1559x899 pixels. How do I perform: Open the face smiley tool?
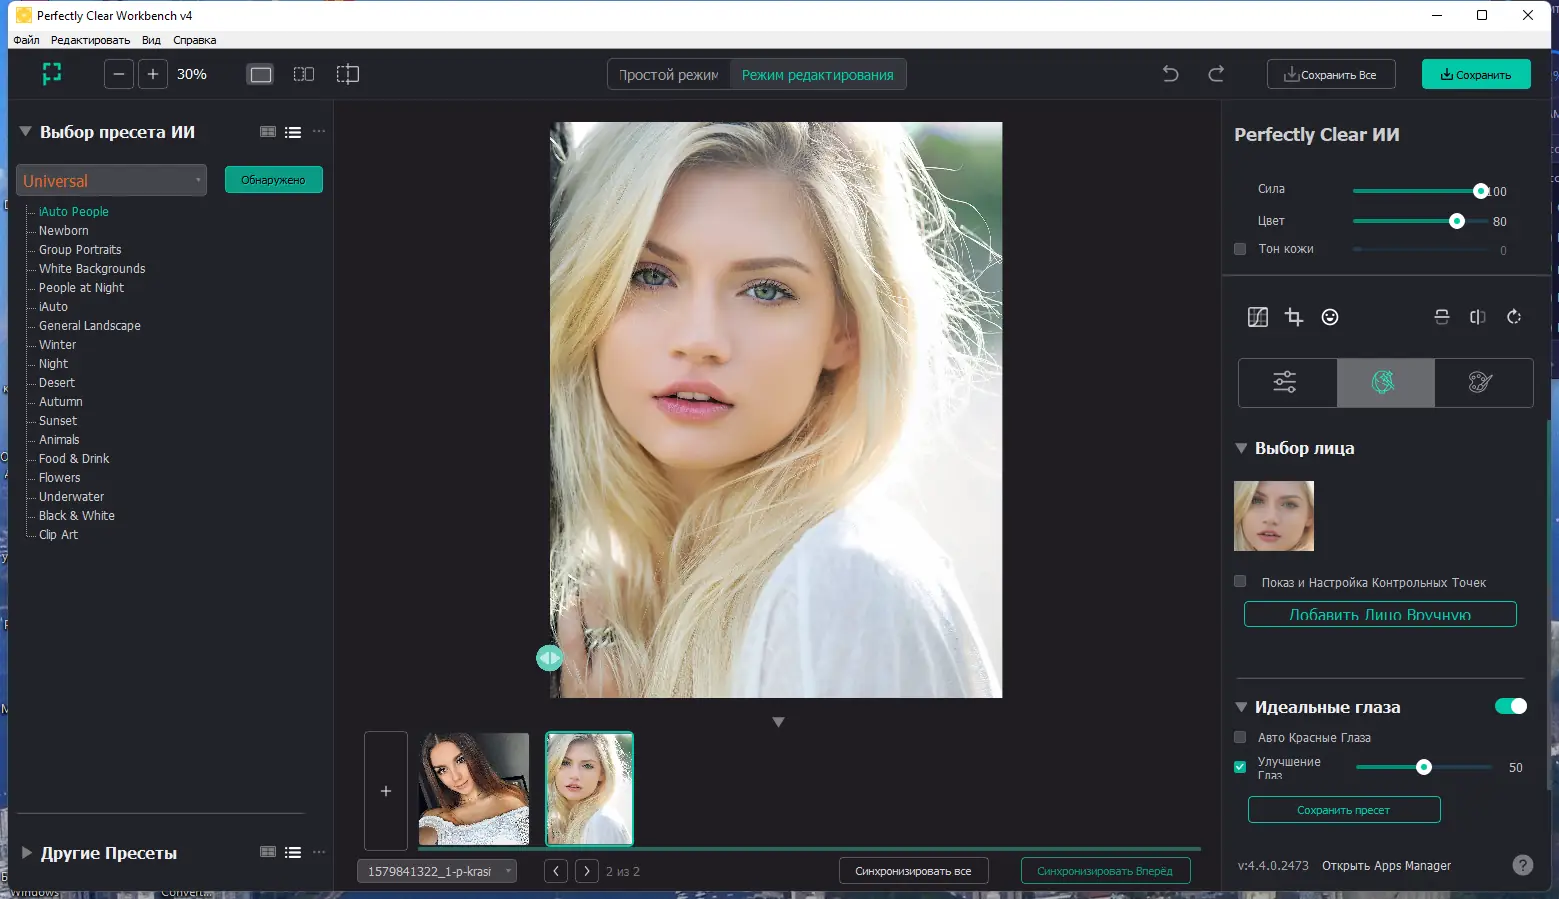[x=1330, y=317]
